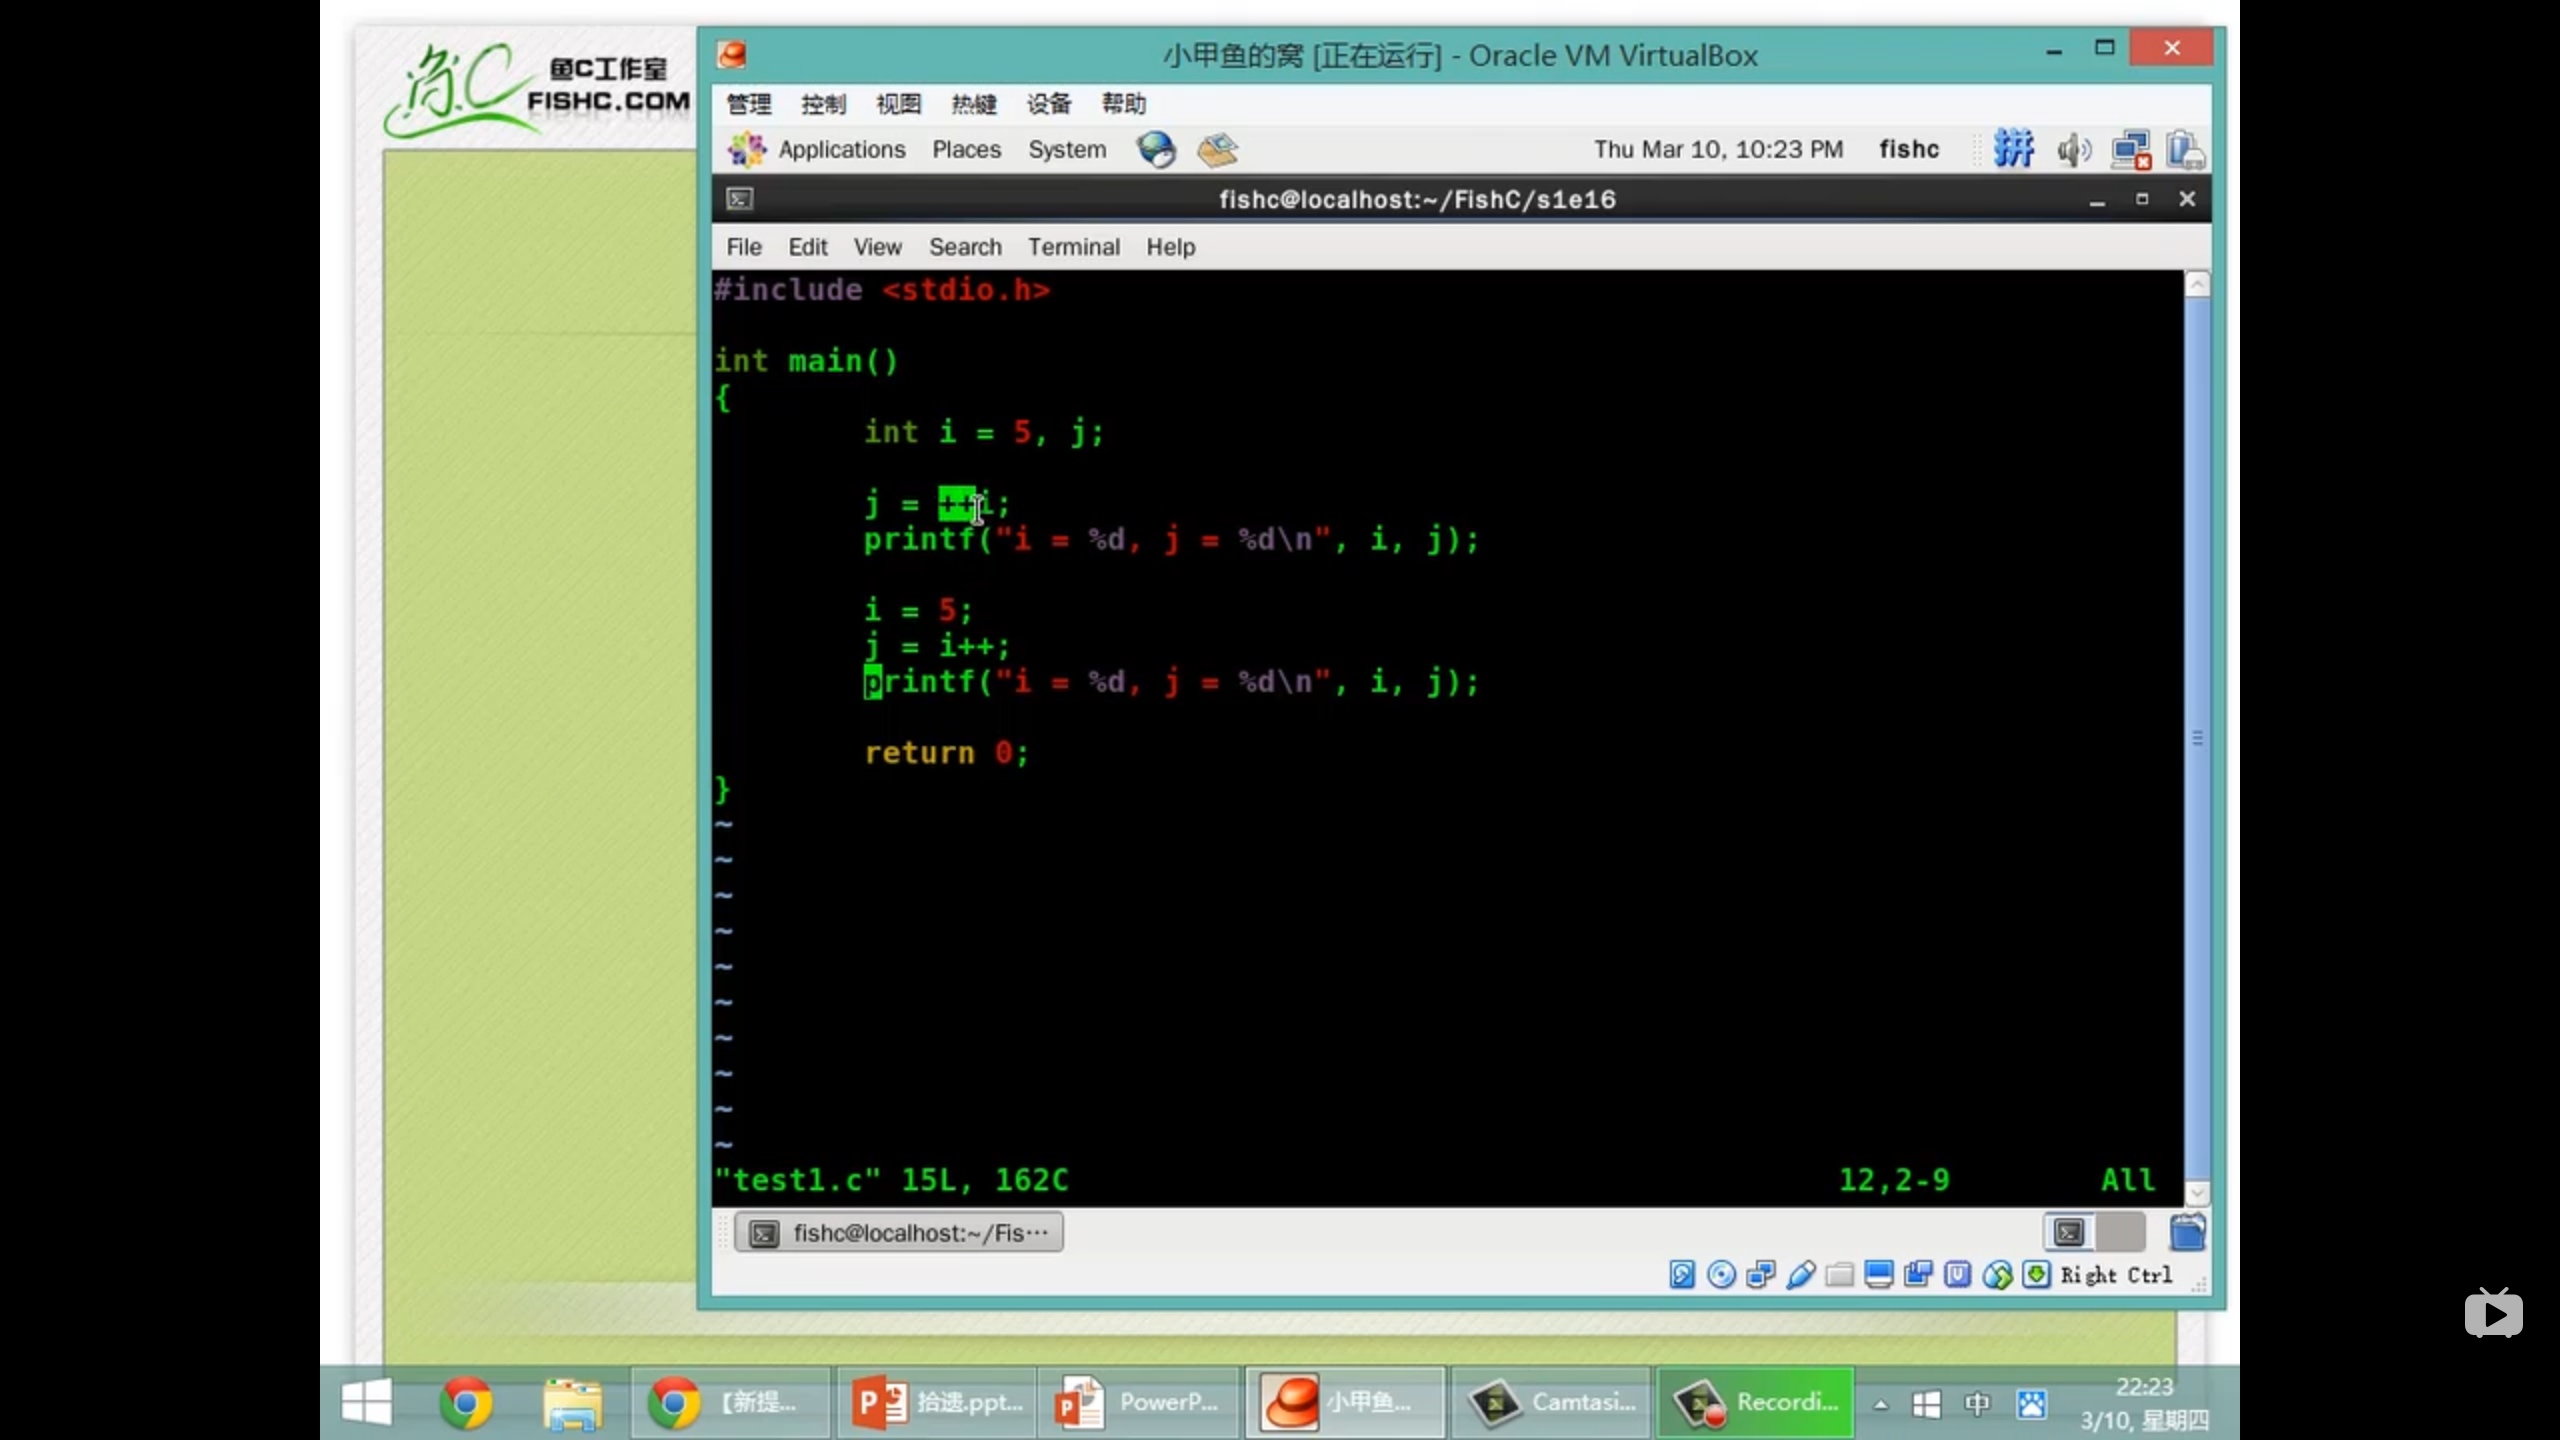Open the fishc user menu
The image size is (2560, 1440).
[x=1908, y=150]
